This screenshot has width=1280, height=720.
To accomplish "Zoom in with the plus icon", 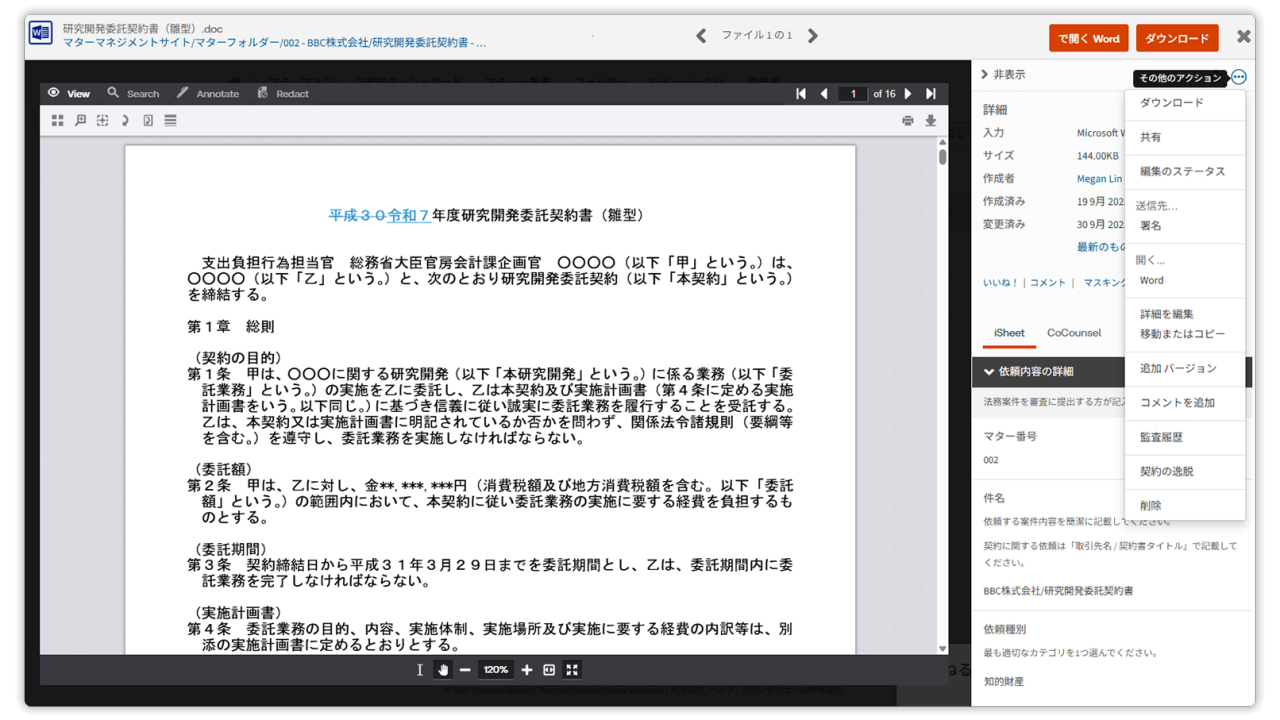I will pos(527,670).
